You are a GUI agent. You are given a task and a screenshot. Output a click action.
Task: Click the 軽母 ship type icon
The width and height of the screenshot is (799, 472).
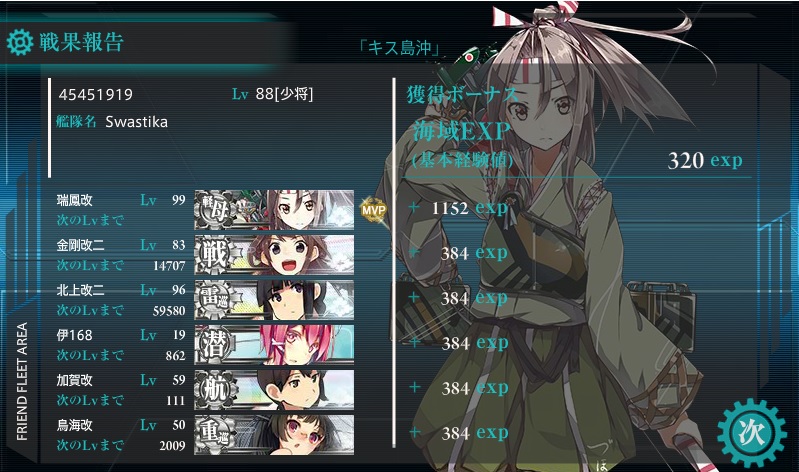215,210
